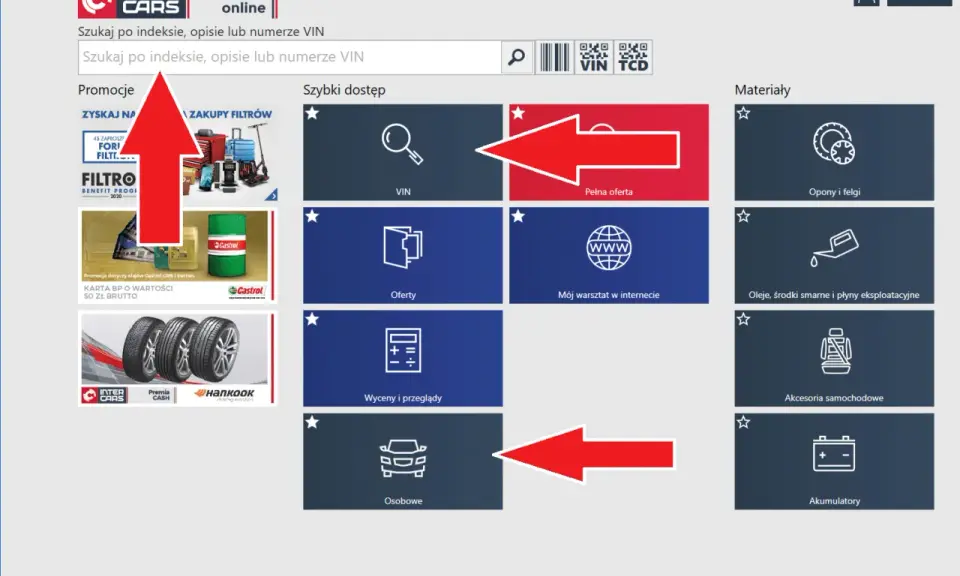Open the Osobowe car tile

[x=403, y=462]
